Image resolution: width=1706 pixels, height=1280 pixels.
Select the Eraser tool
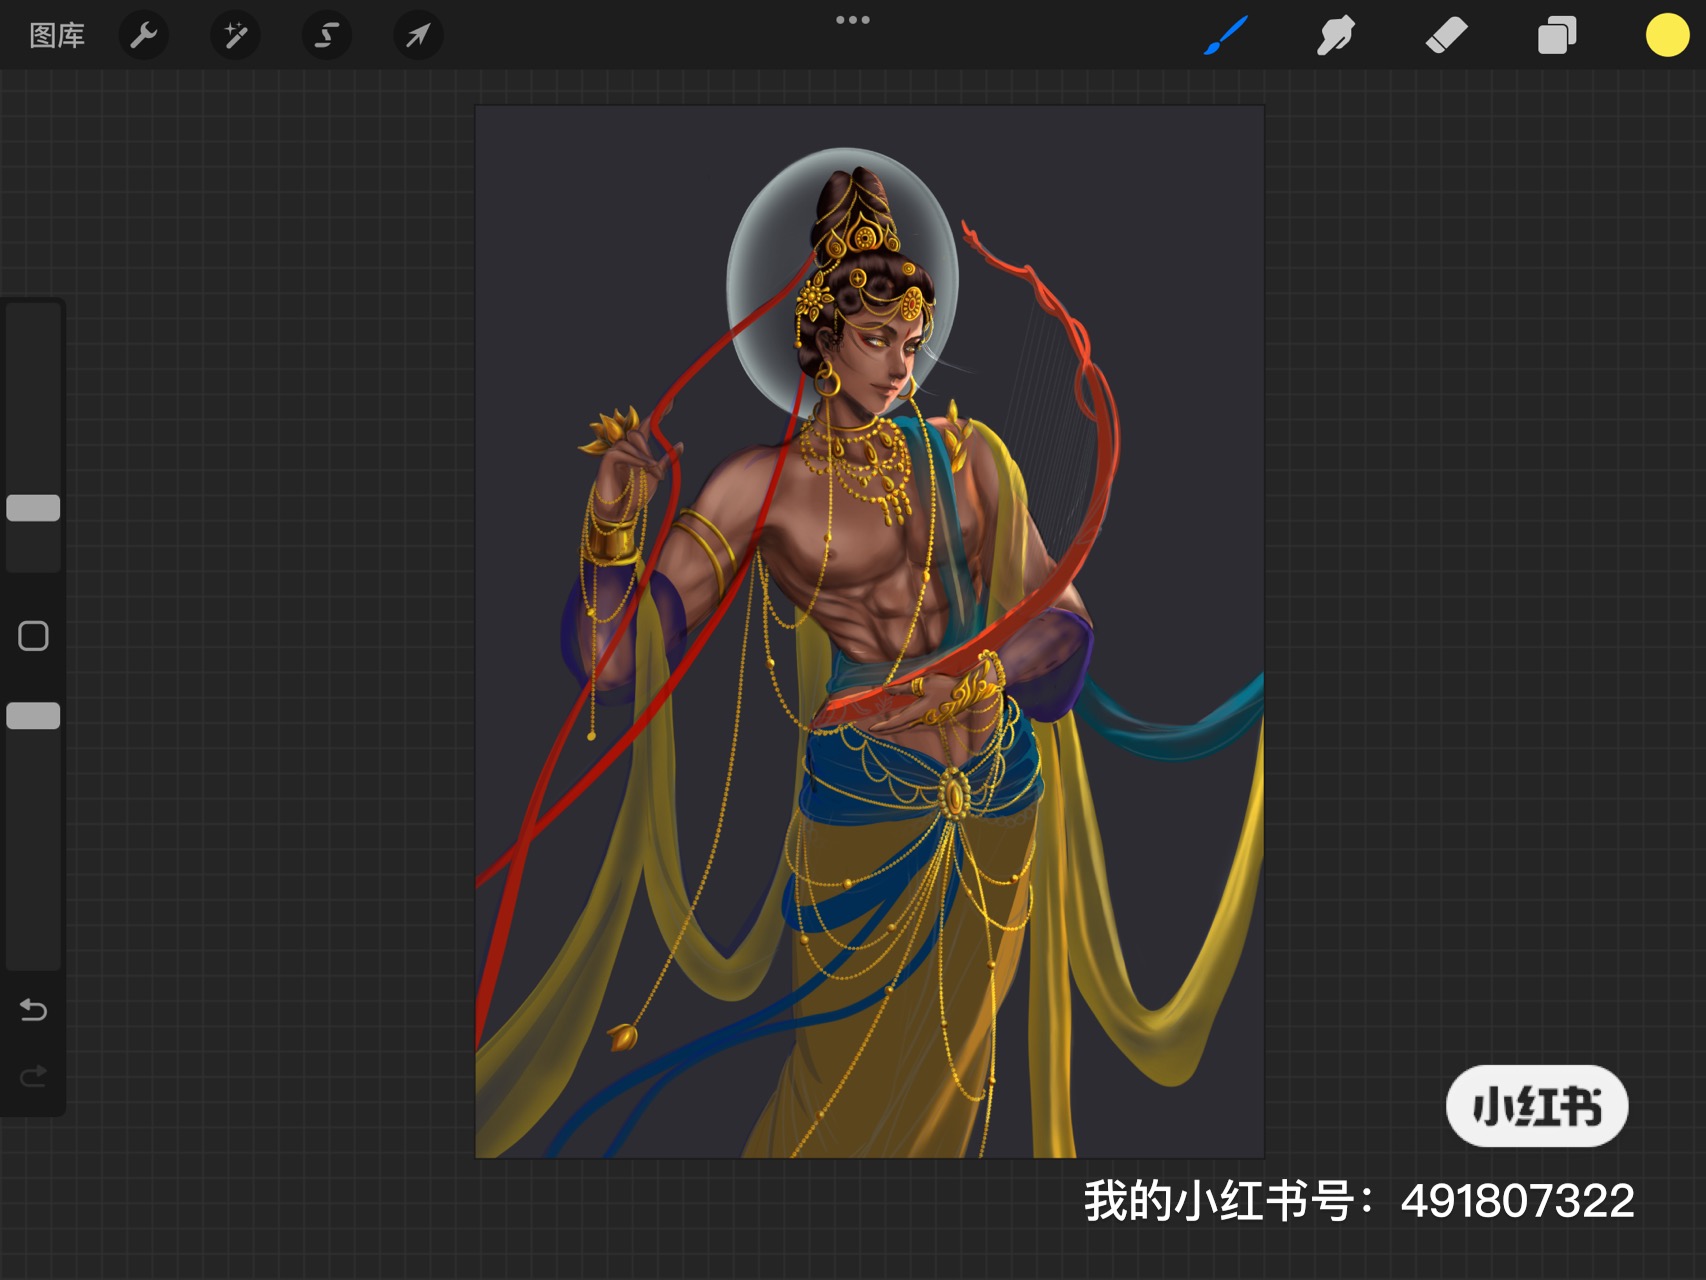pos(1446,36)
